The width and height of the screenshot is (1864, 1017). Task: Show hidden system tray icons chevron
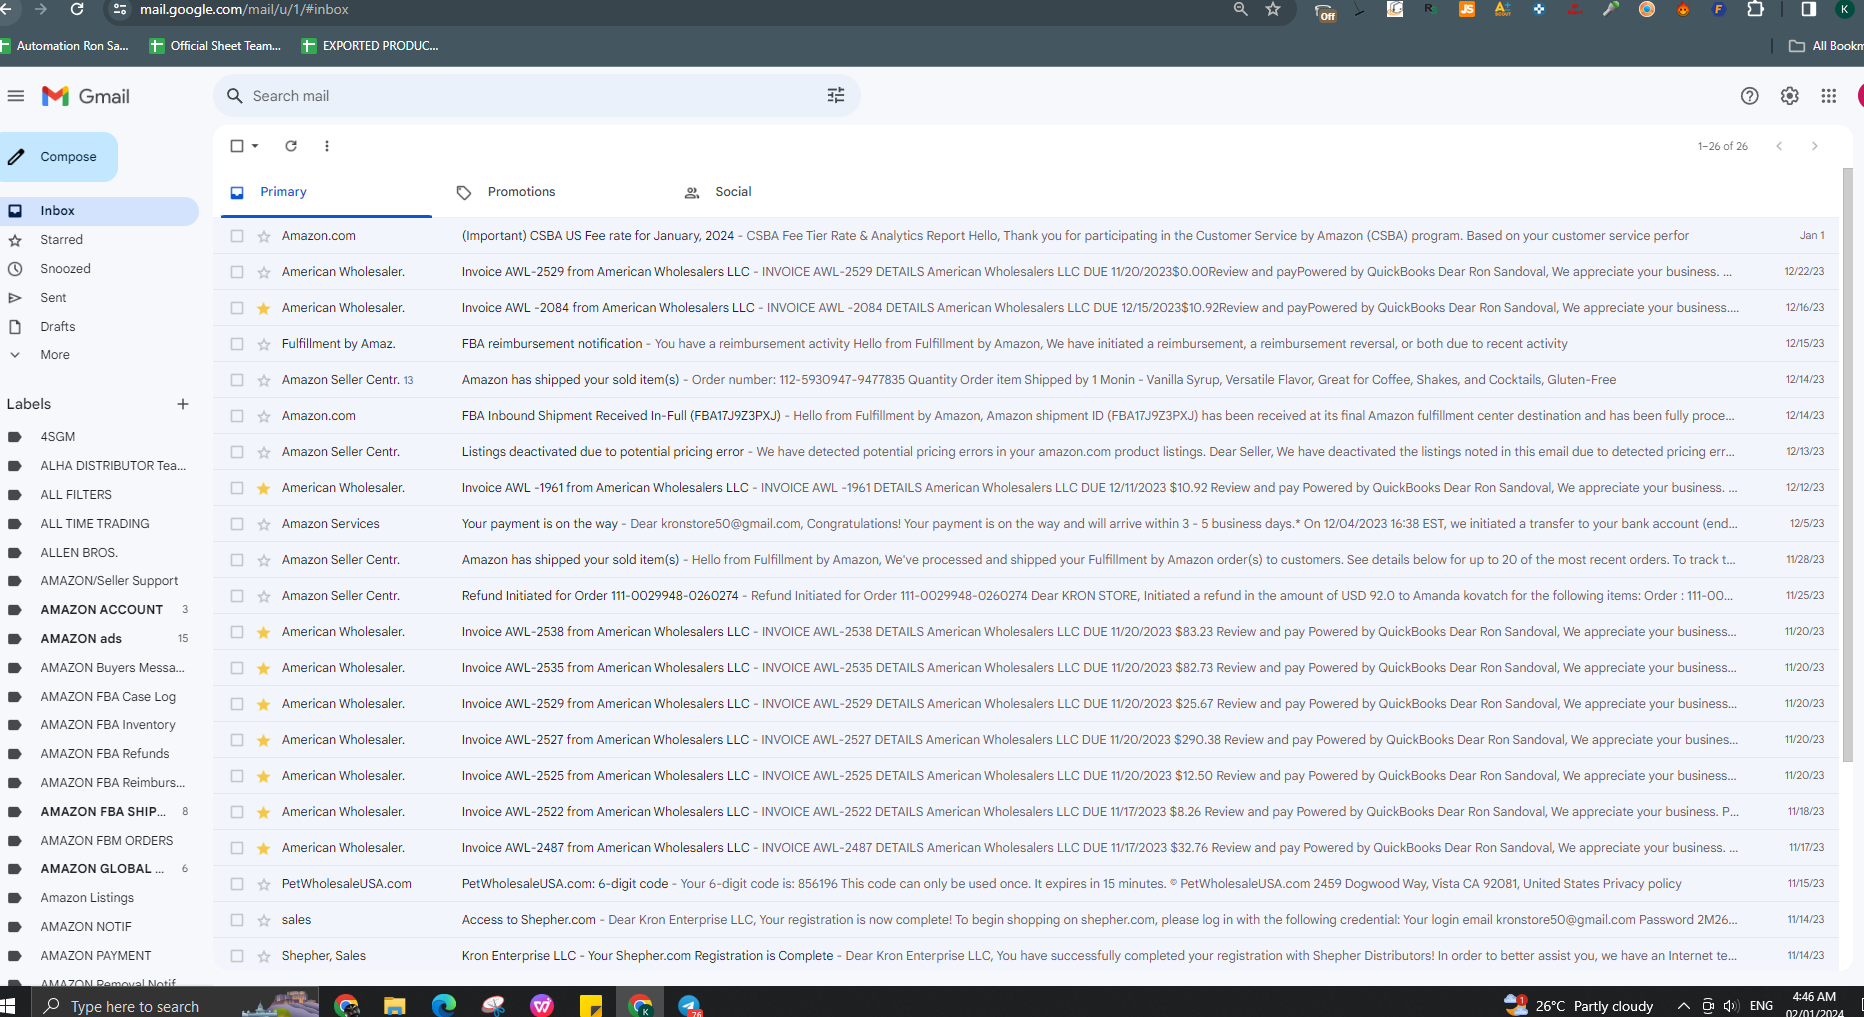tap(1683, 1006)
